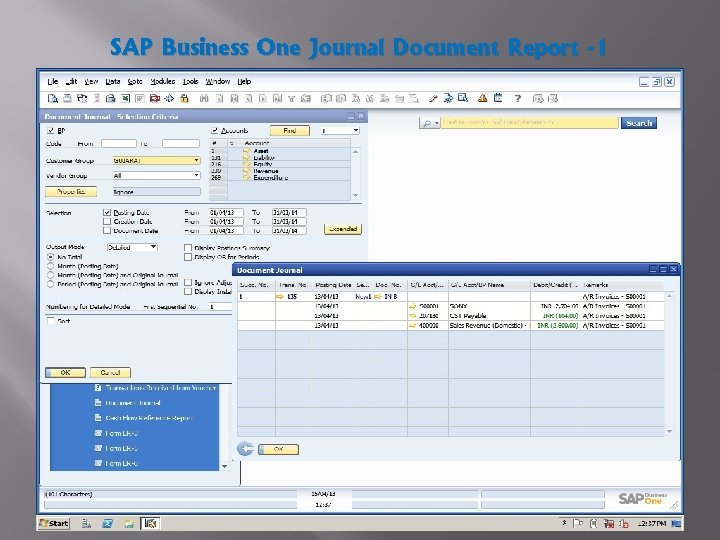The image size is (720, 540).
Task: Open the Calendar toolbar icon
Action: click(x=498, y=98)
